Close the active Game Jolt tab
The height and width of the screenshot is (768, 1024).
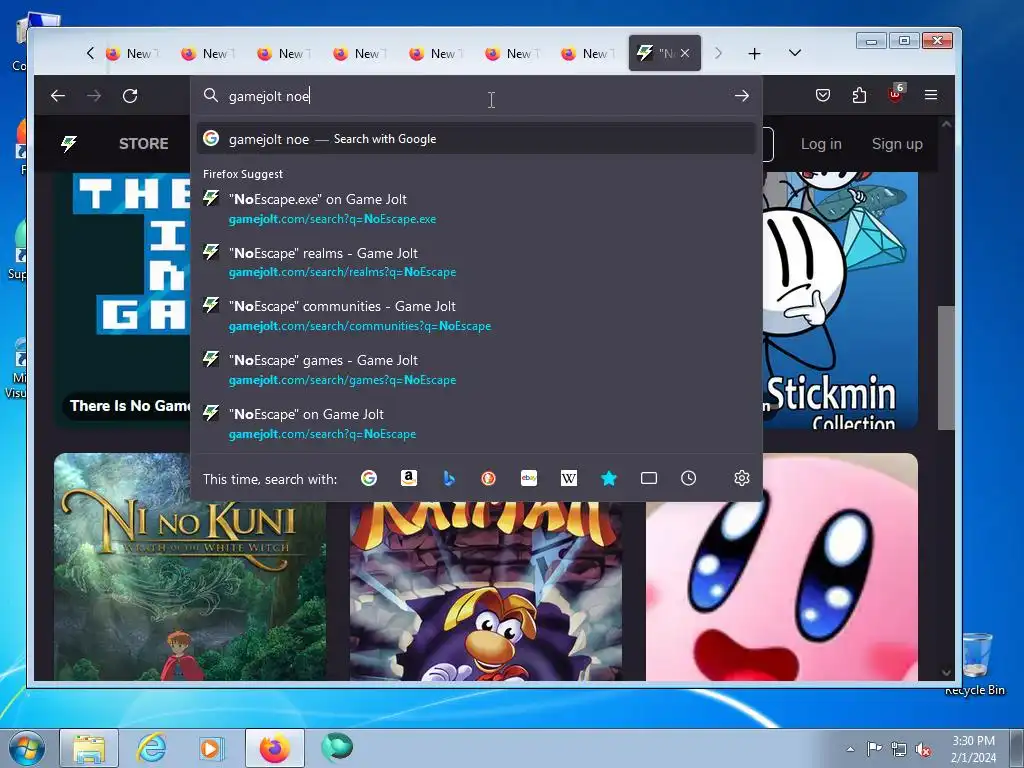[684, 53]
